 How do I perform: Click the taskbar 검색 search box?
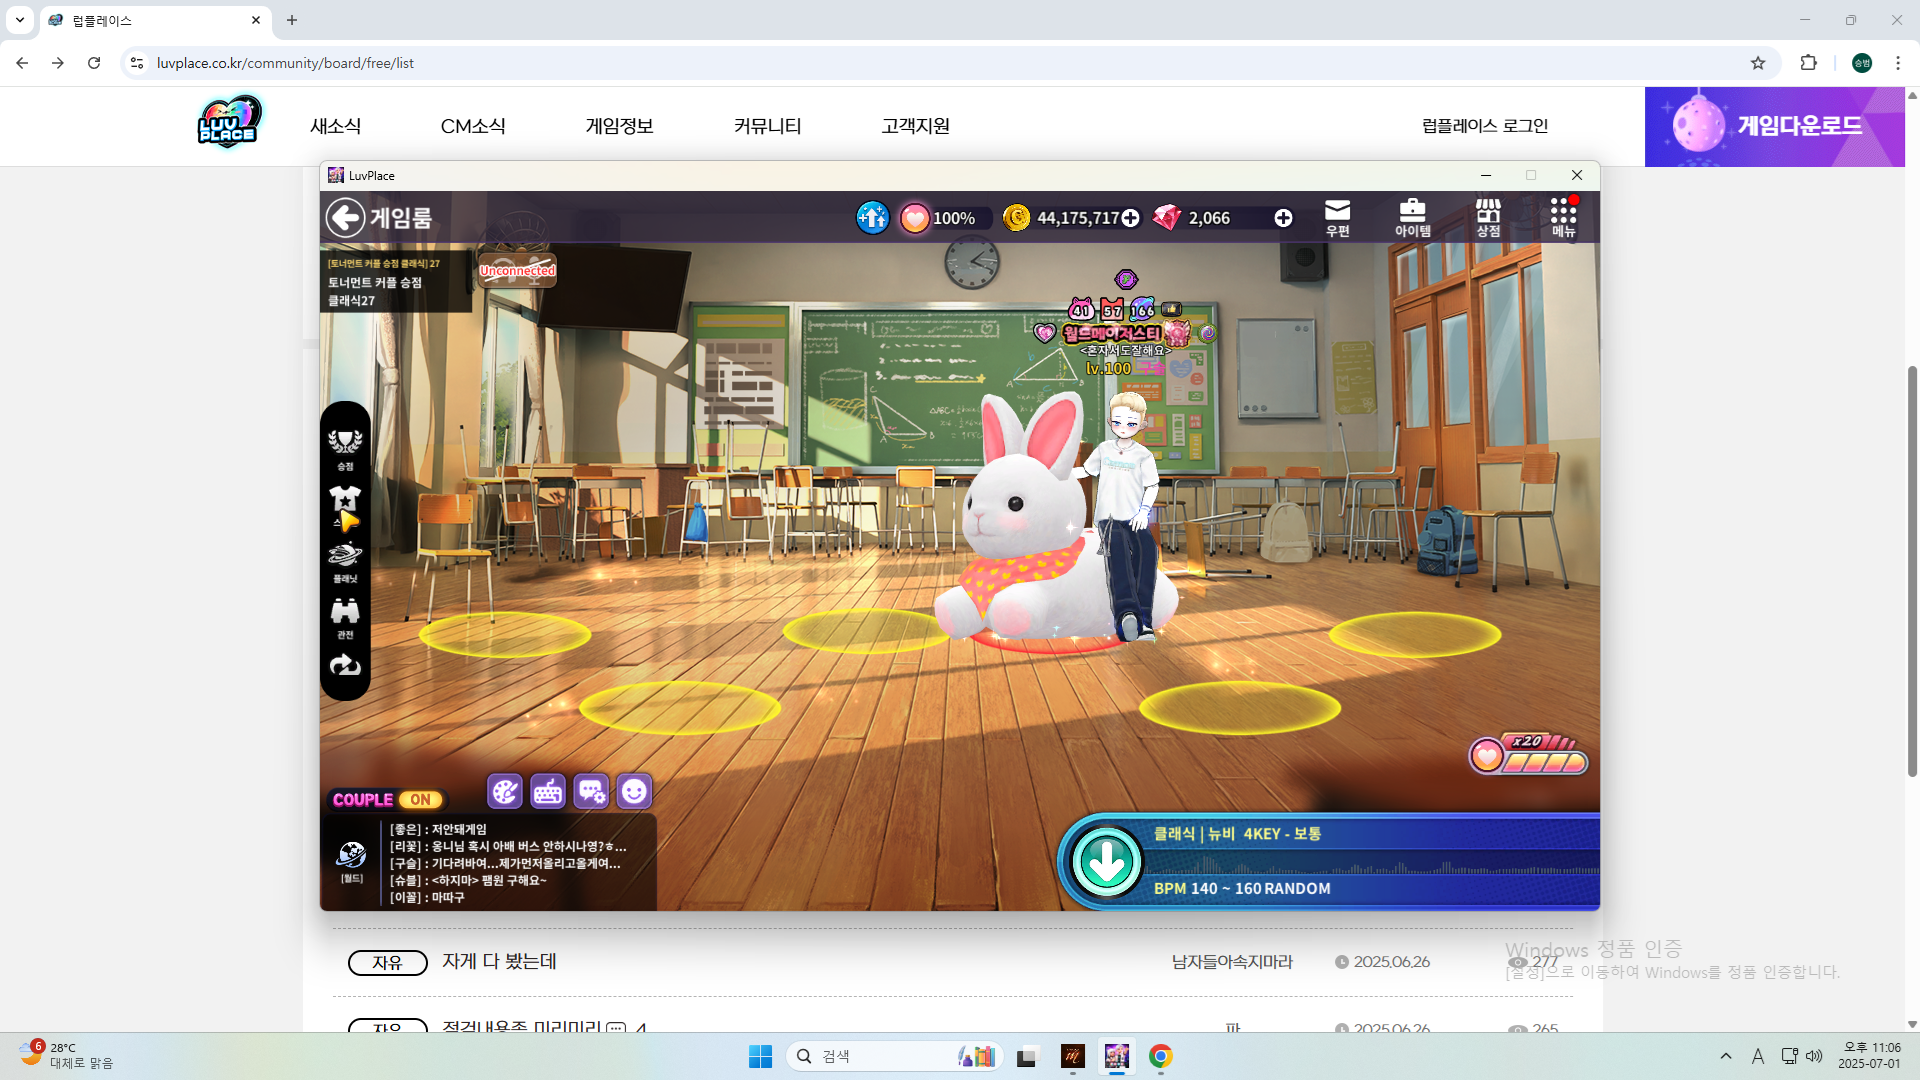(895, 1056)
